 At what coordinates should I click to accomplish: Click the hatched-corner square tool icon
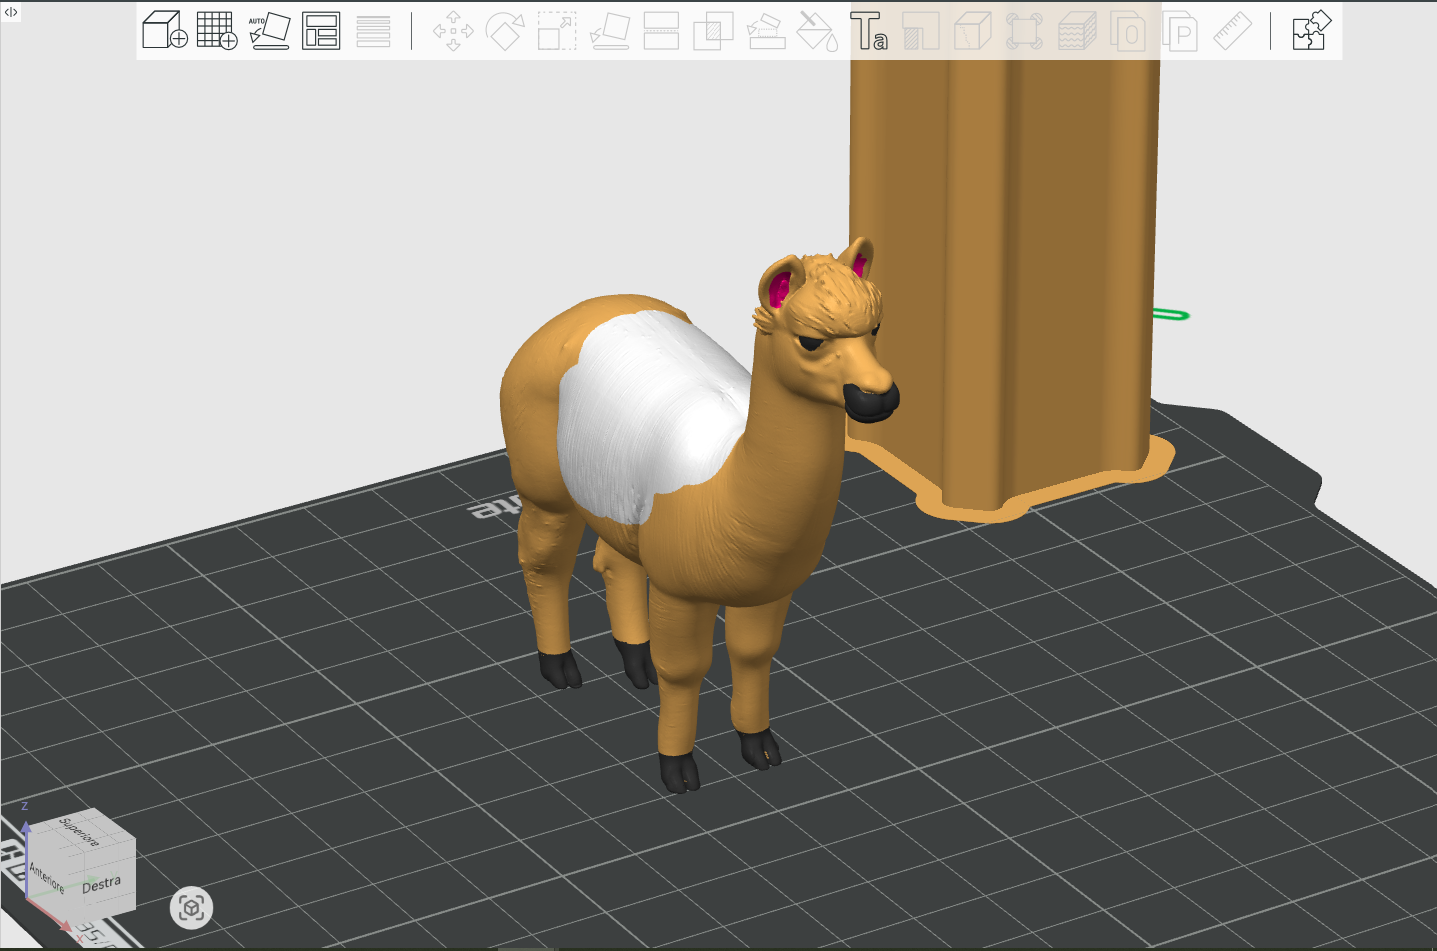pyautogui.click(x=921, y=30)
